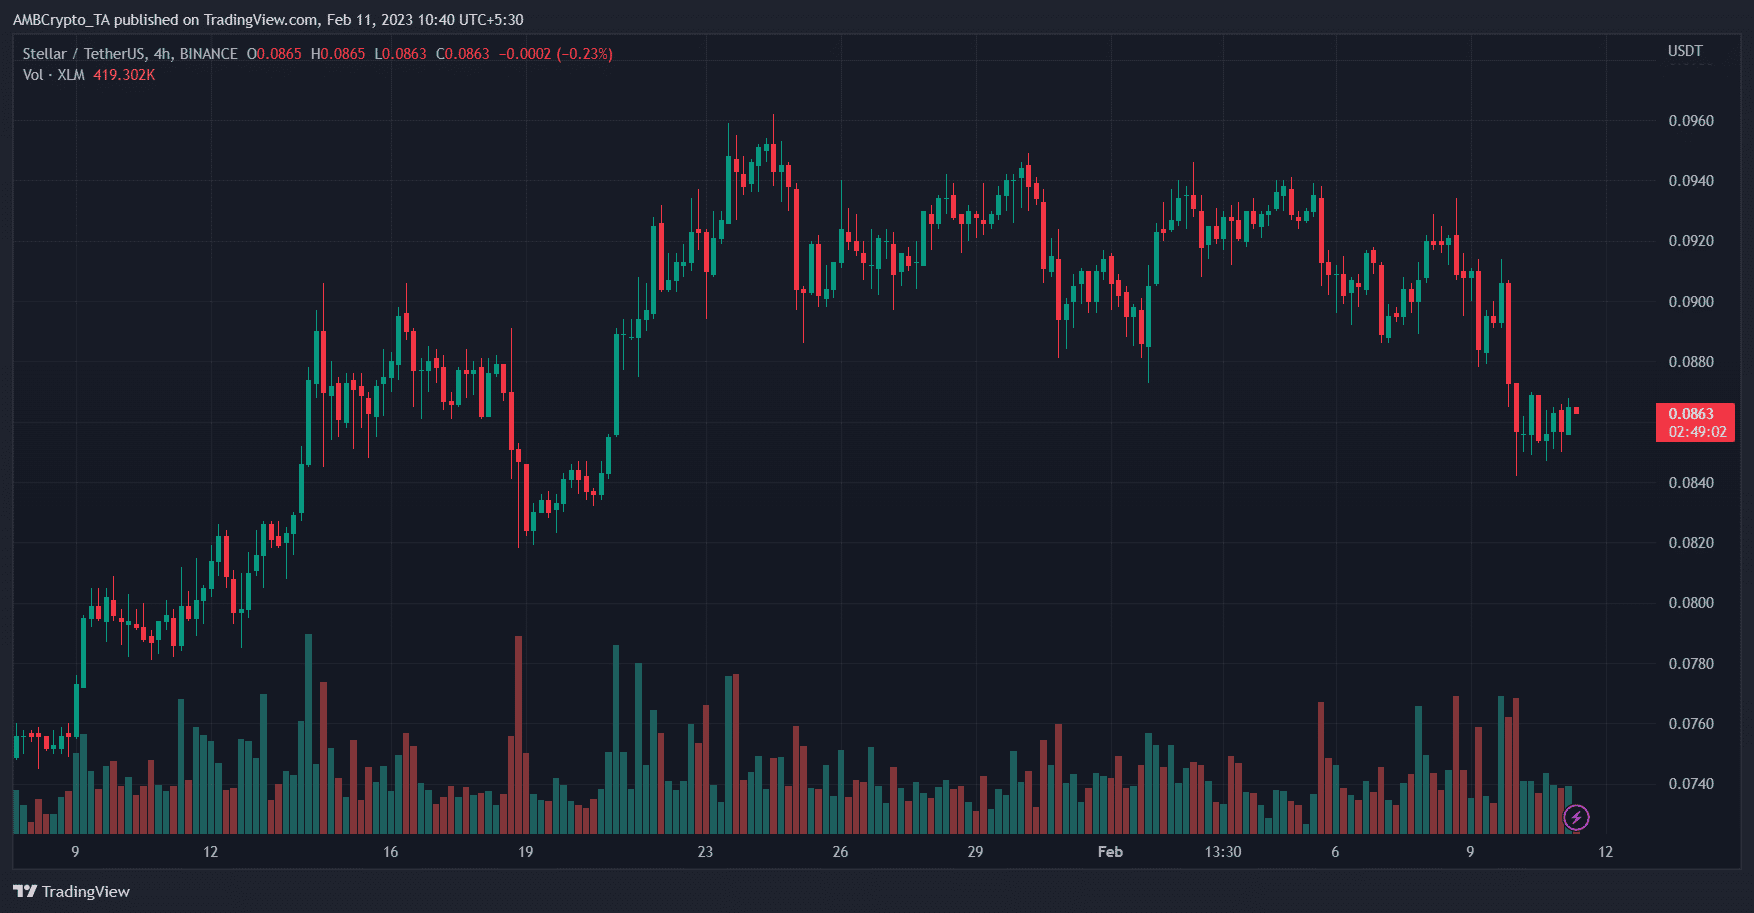Click the 0.0900 price axis label

1691,302
